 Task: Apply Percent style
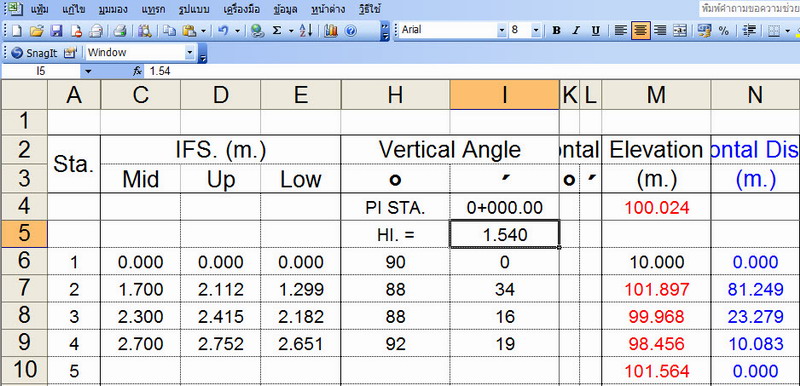click(x=723, y=31)
